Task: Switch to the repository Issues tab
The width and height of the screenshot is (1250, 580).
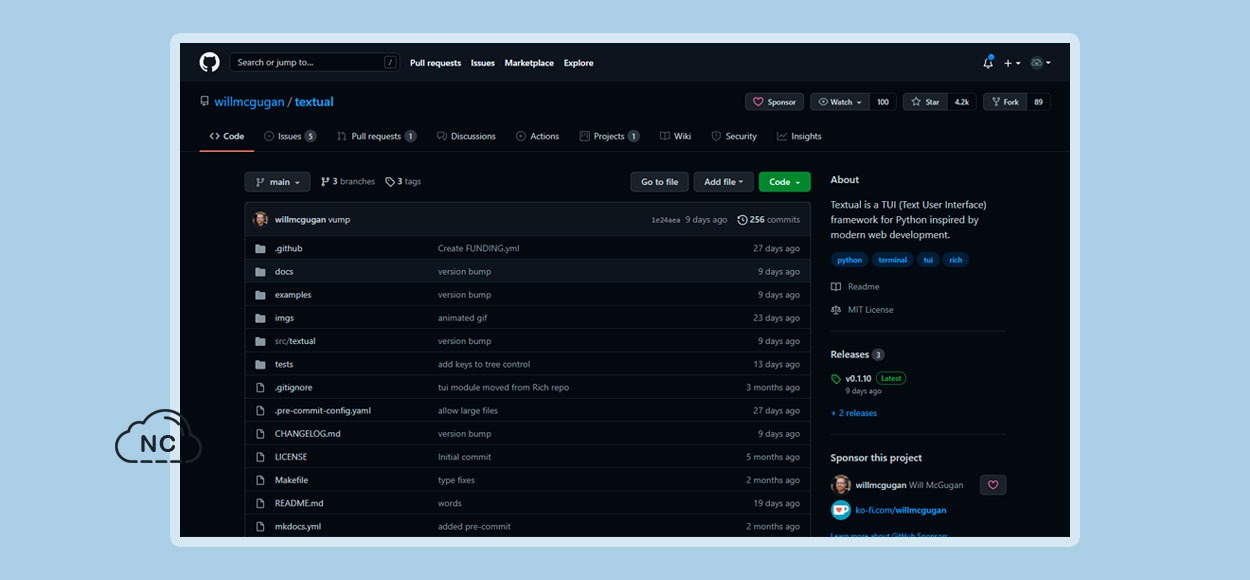Action: point(290,136)
